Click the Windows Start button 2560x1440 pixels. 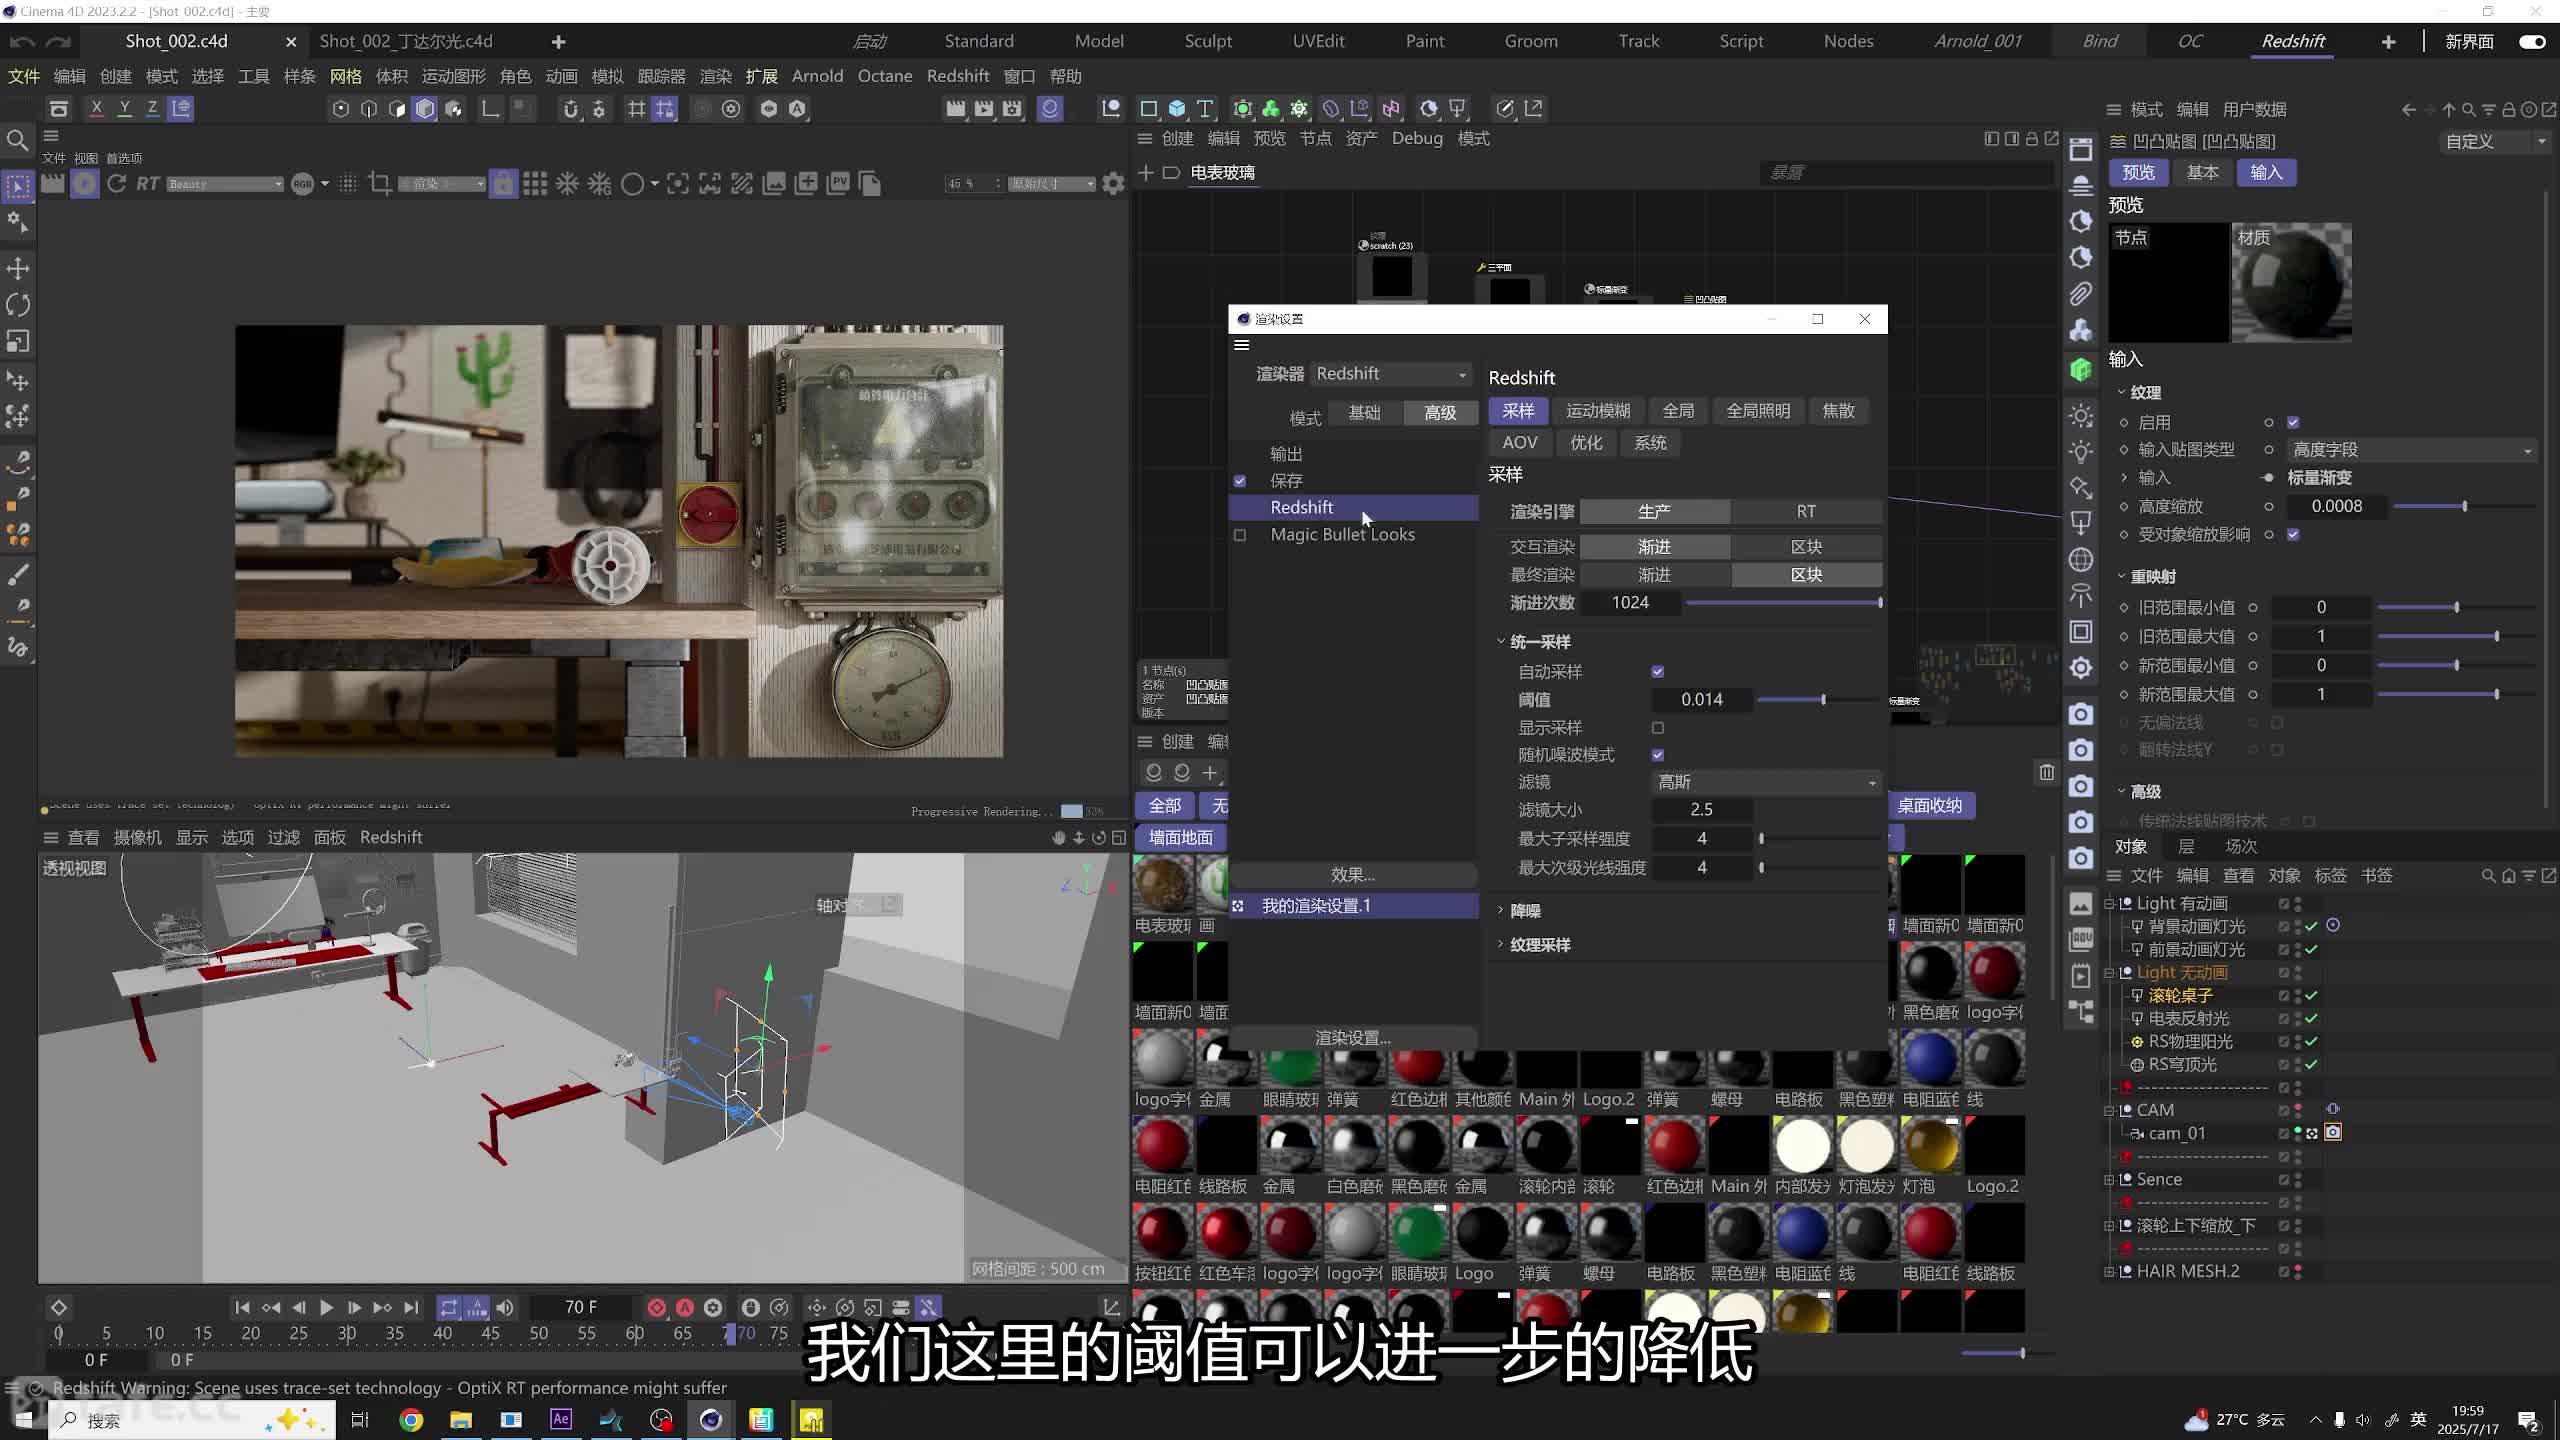click(24, 1420)
